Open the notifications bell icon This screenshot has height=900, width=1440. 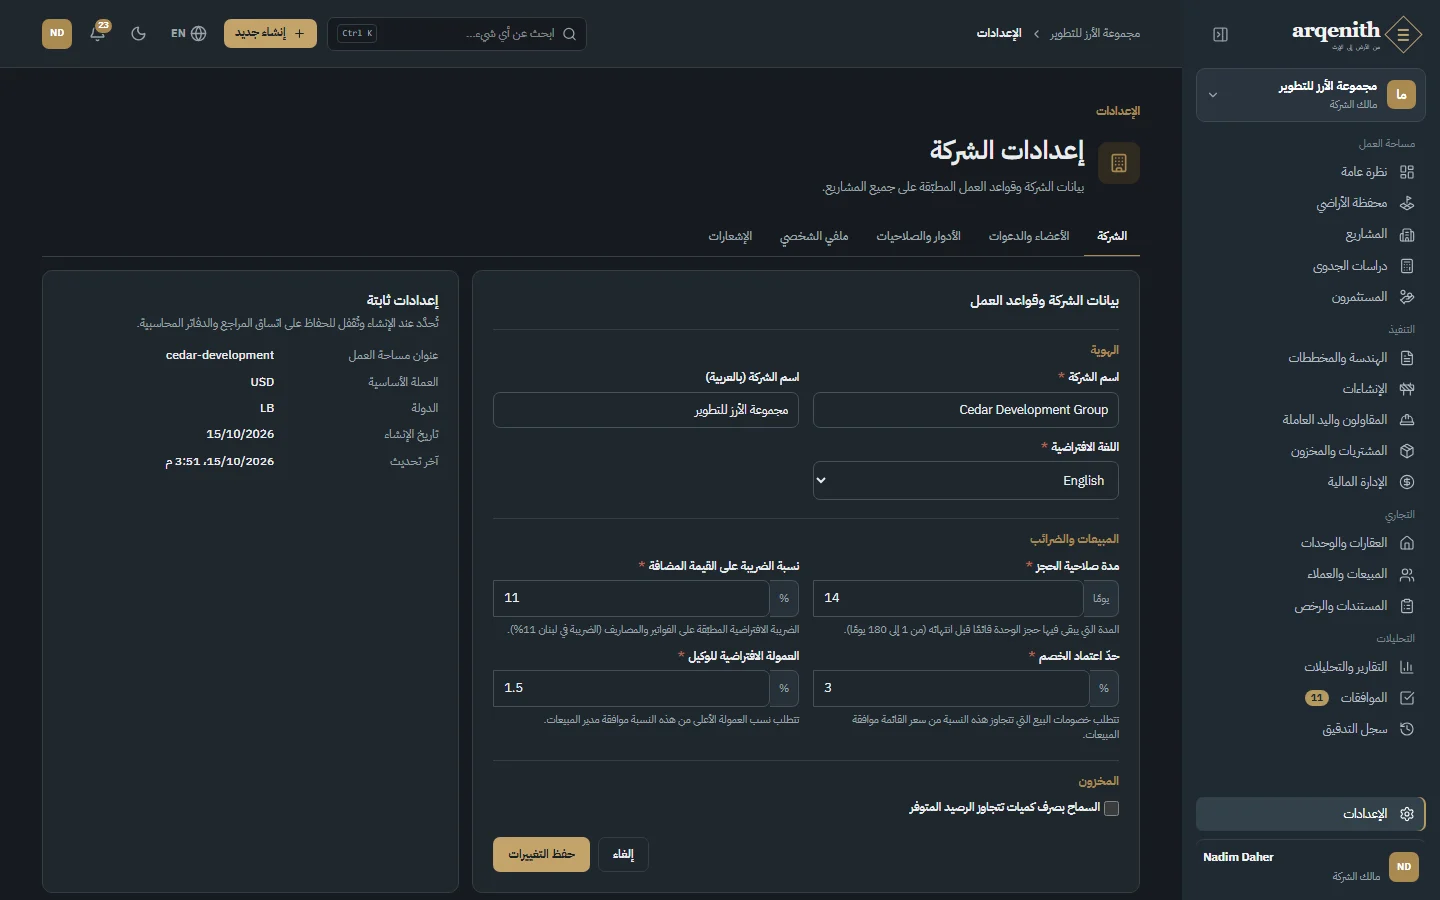point(98,33)
